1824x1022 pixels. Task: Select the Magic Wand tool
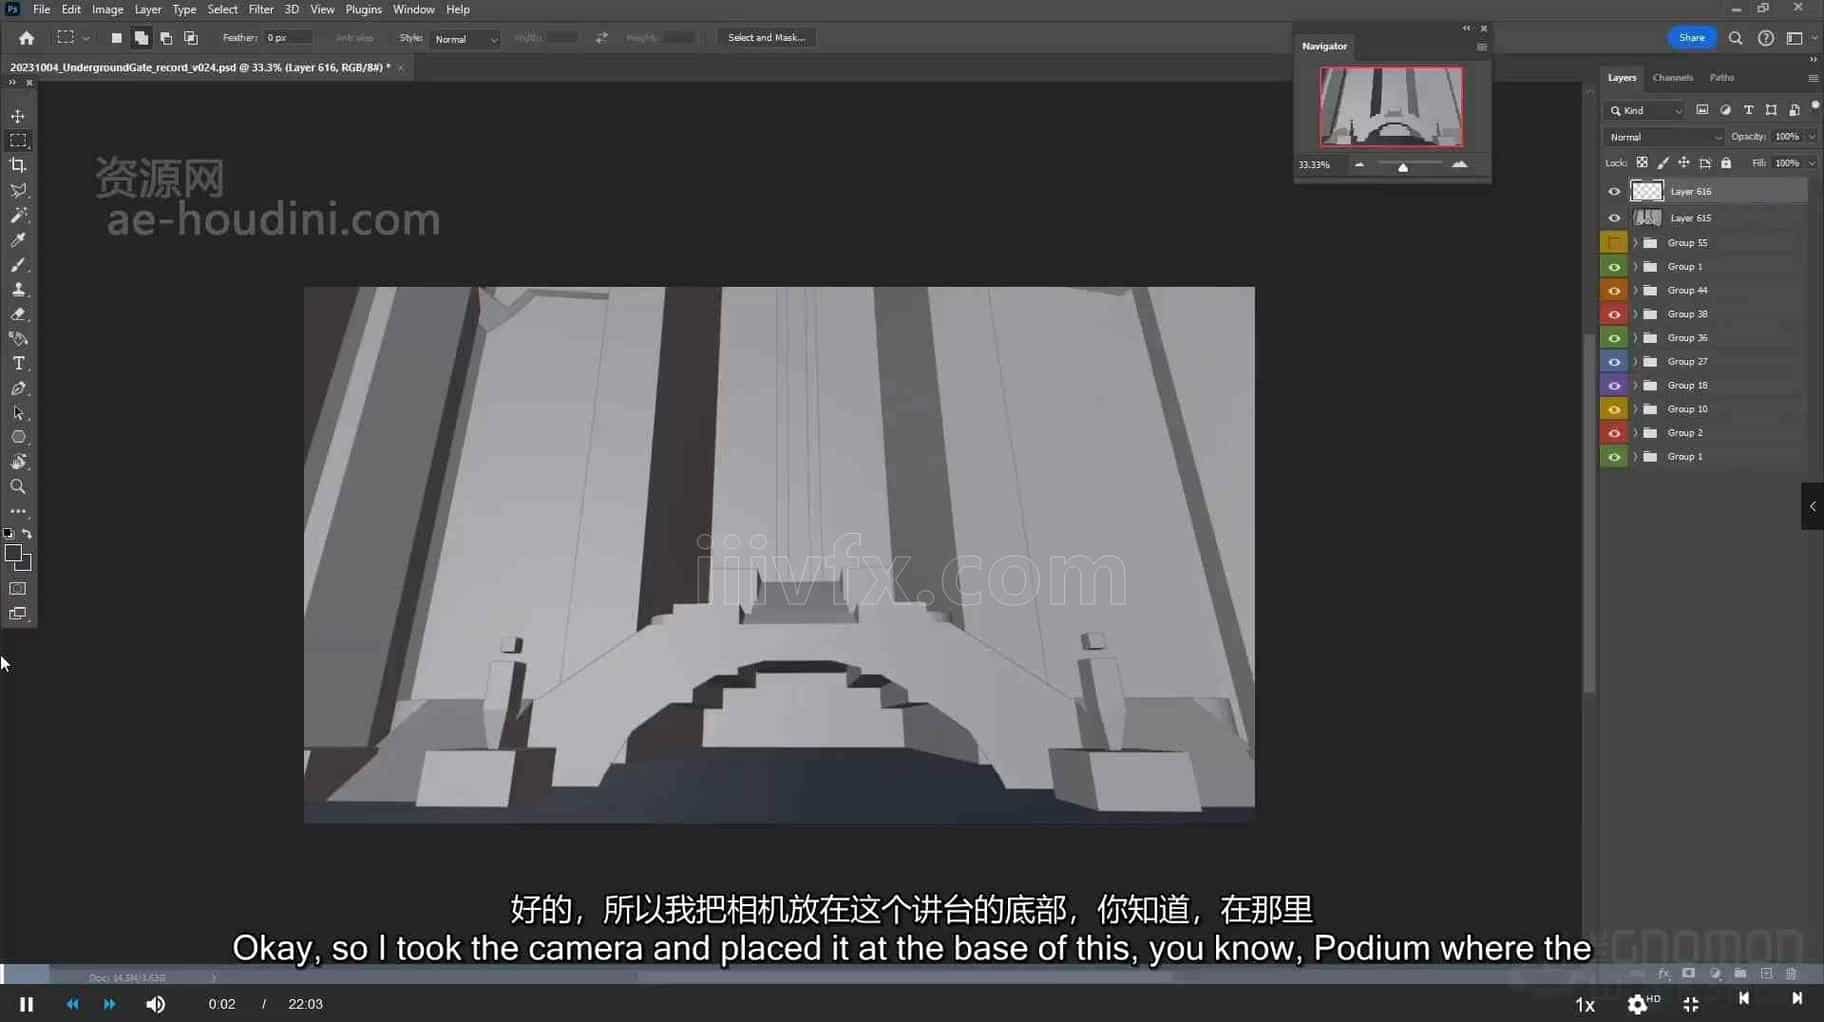pyautogui.click(x=18, y=215)
